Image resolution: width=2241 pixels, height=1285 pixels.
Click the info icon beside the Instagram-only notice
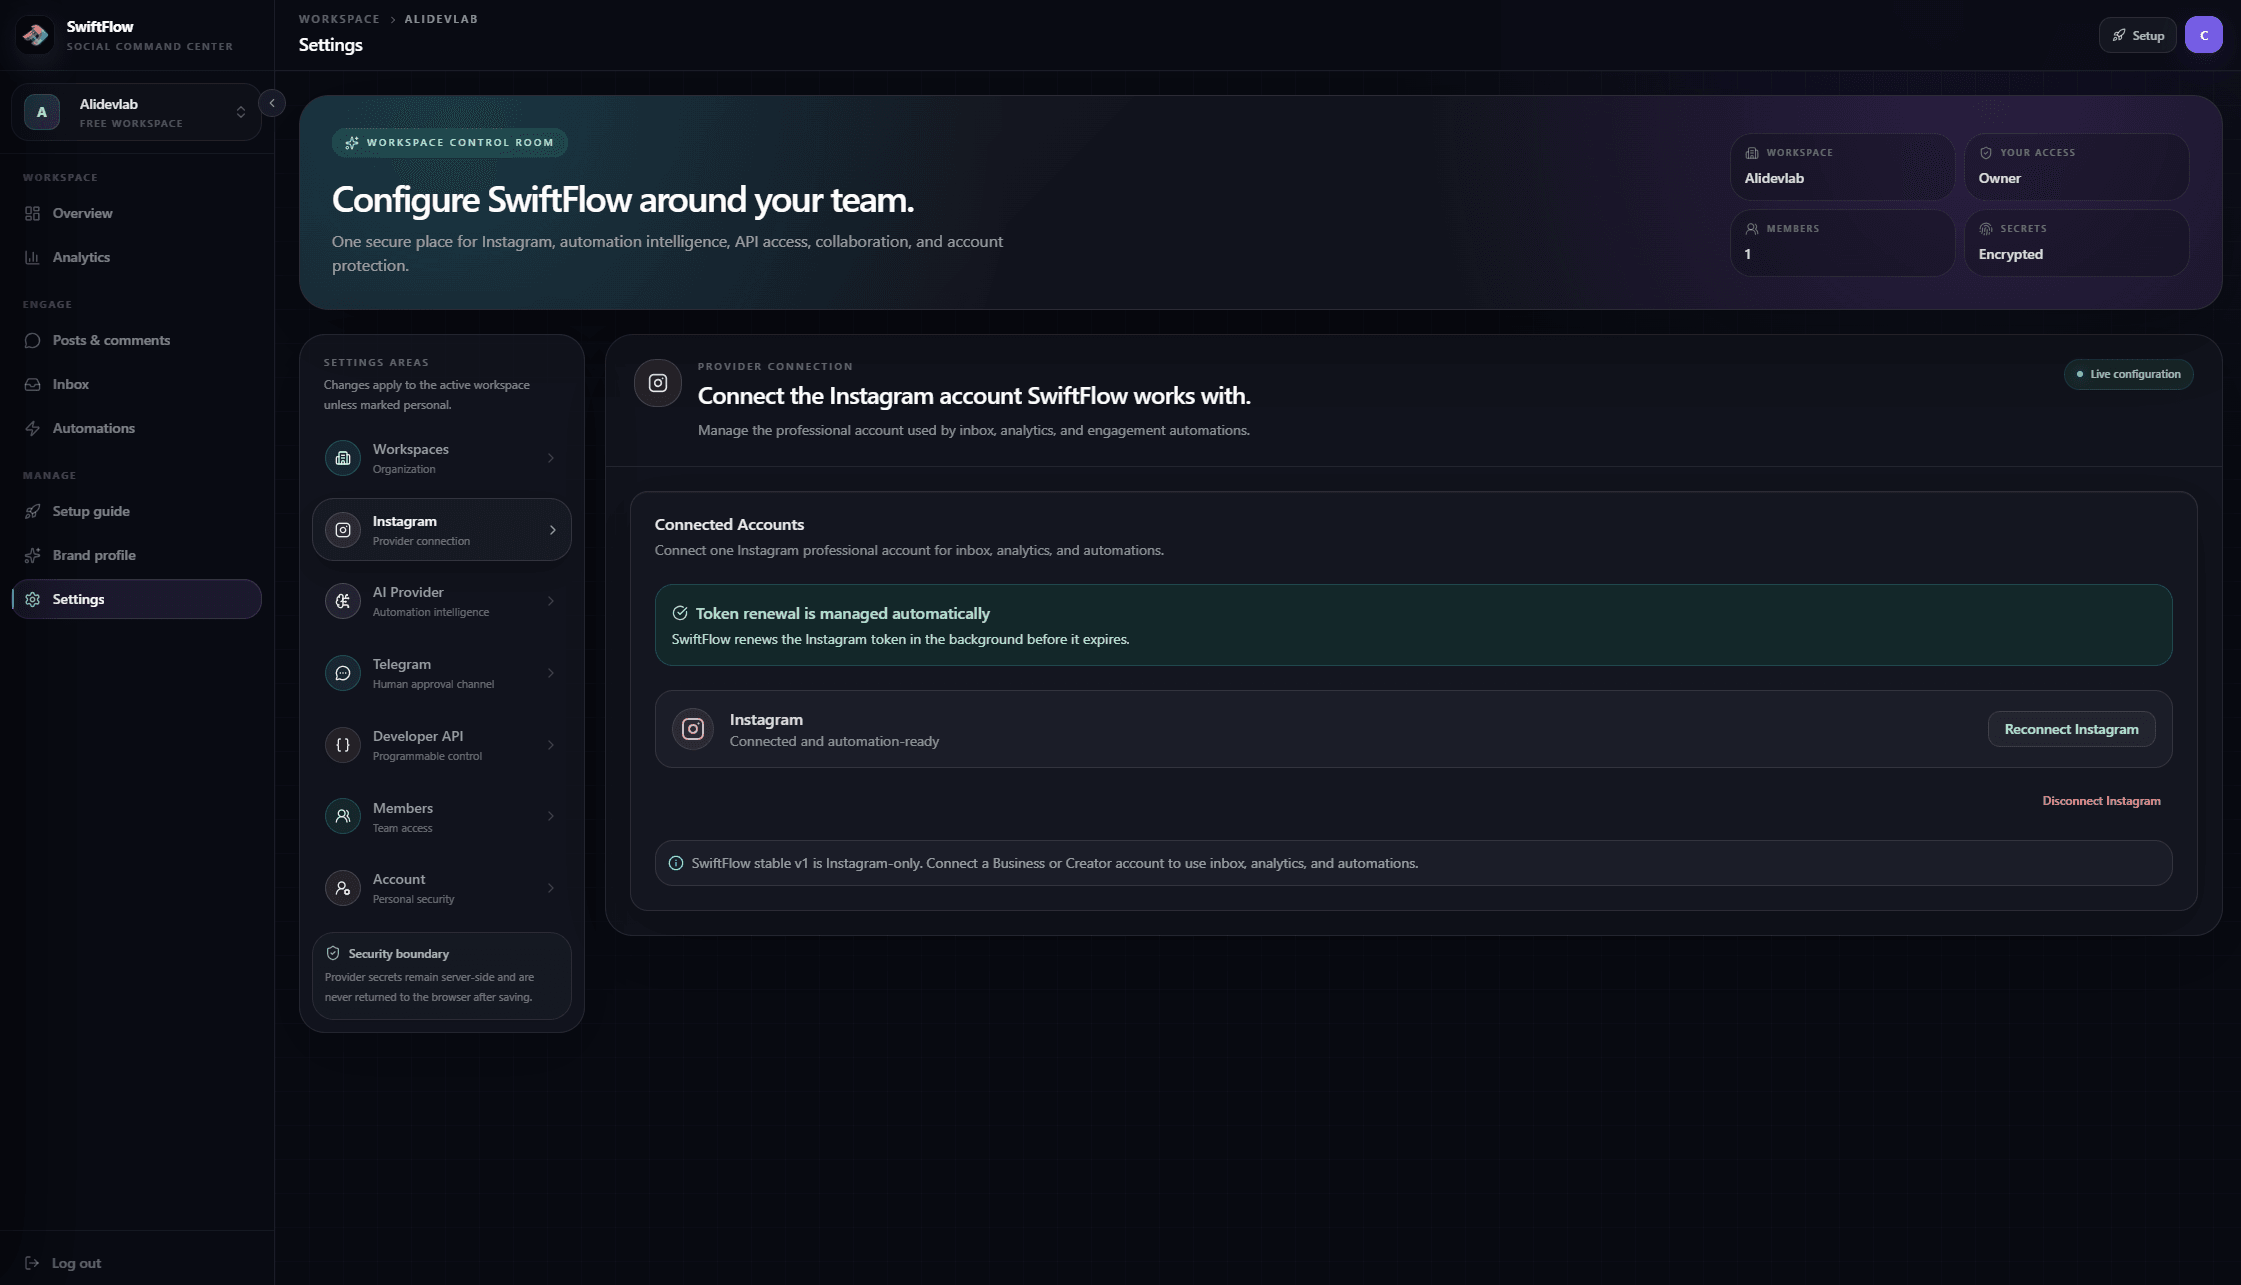[x=676, y=863]
